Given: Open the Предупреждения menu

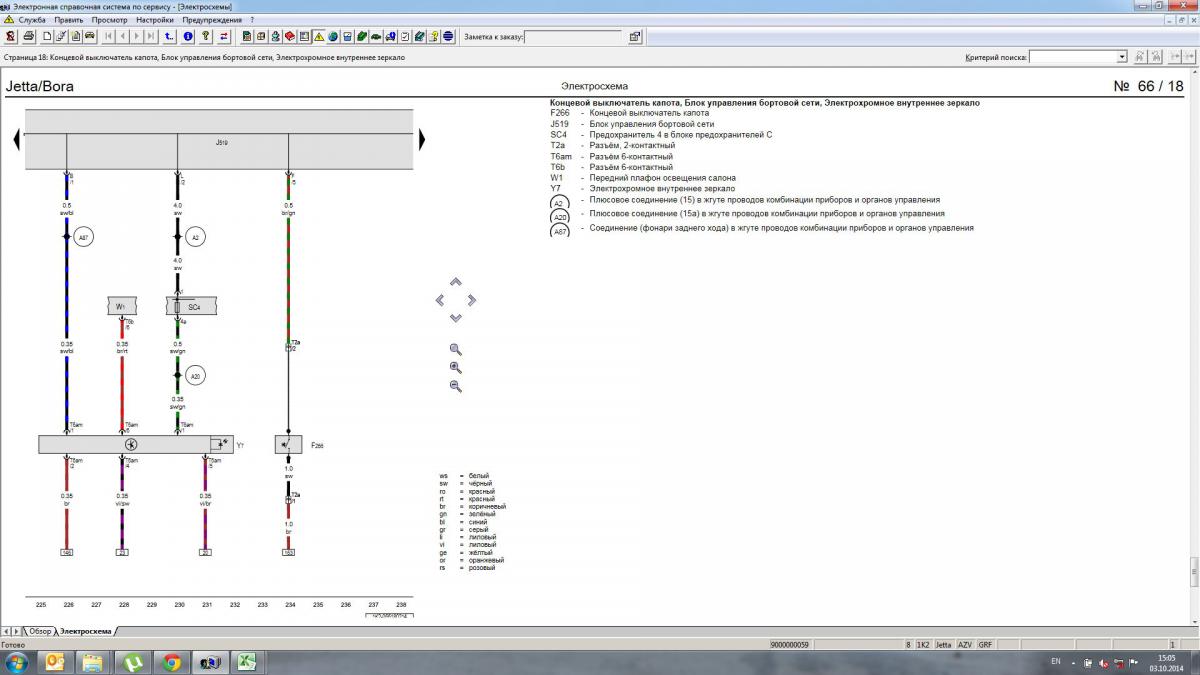Looking at the screenshot, I should click(x=213, y=19).
